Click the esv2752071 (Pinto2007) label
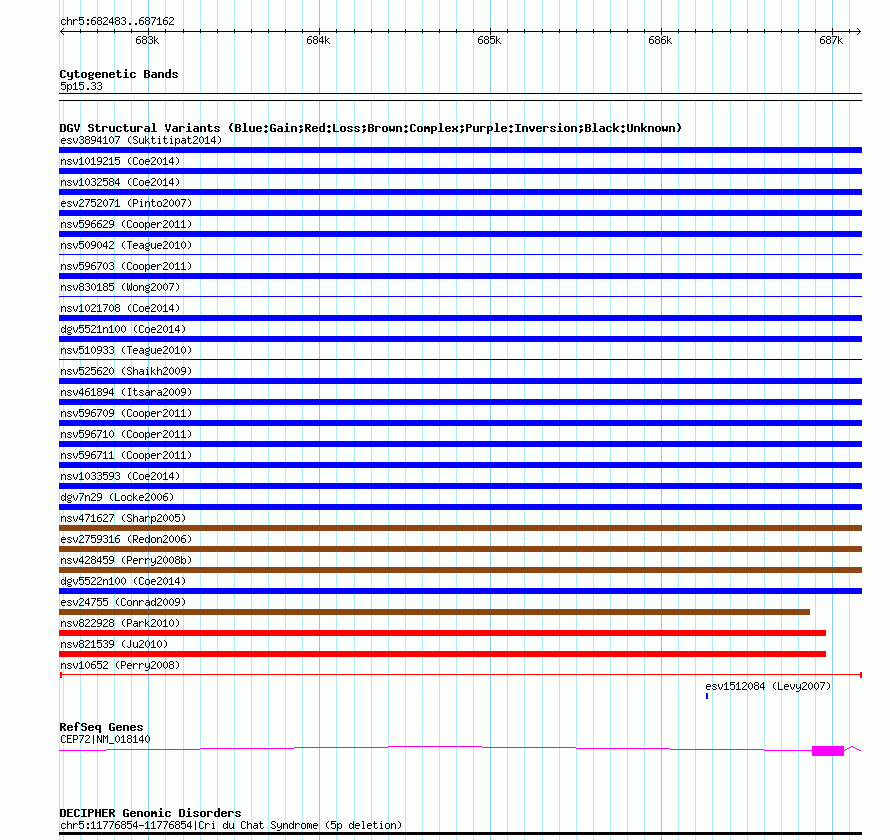890x840 pixels. (126, 203)
